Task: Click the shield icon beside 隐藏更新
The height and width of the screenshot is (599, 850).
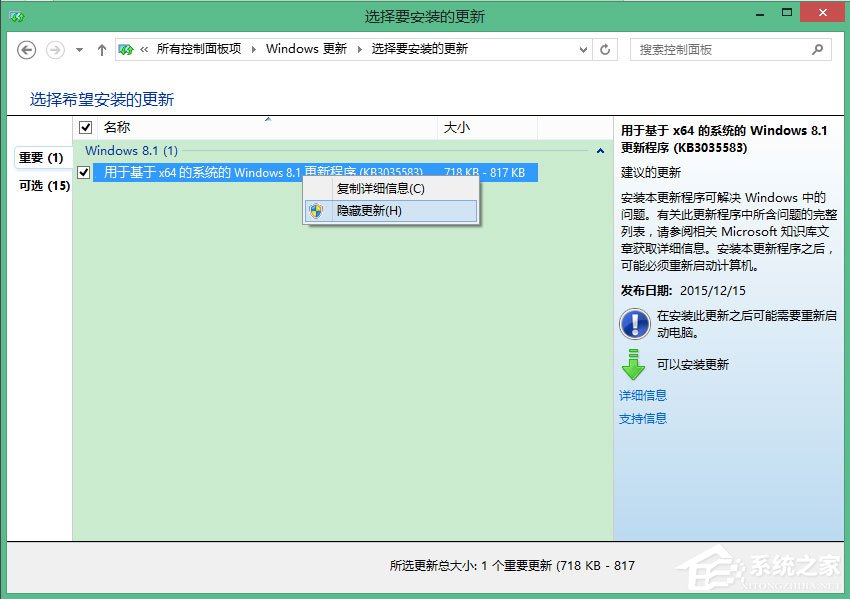Action: (318, 211)
